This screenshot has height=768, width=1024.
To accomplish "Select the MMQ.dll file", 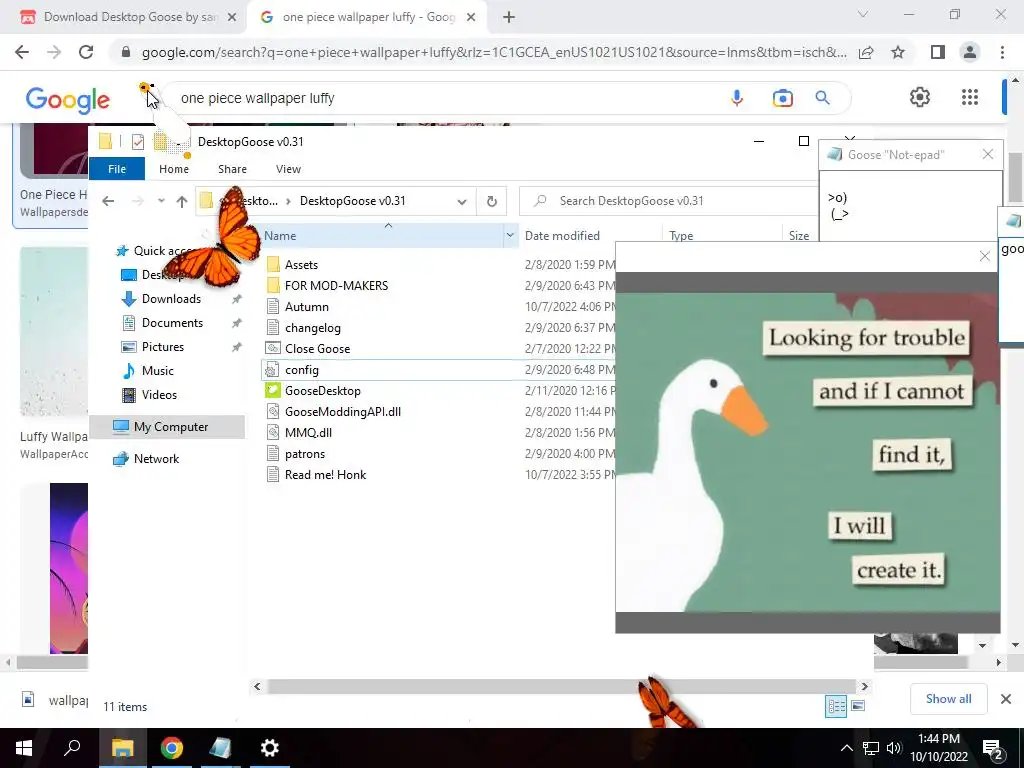I will (308, 432).
